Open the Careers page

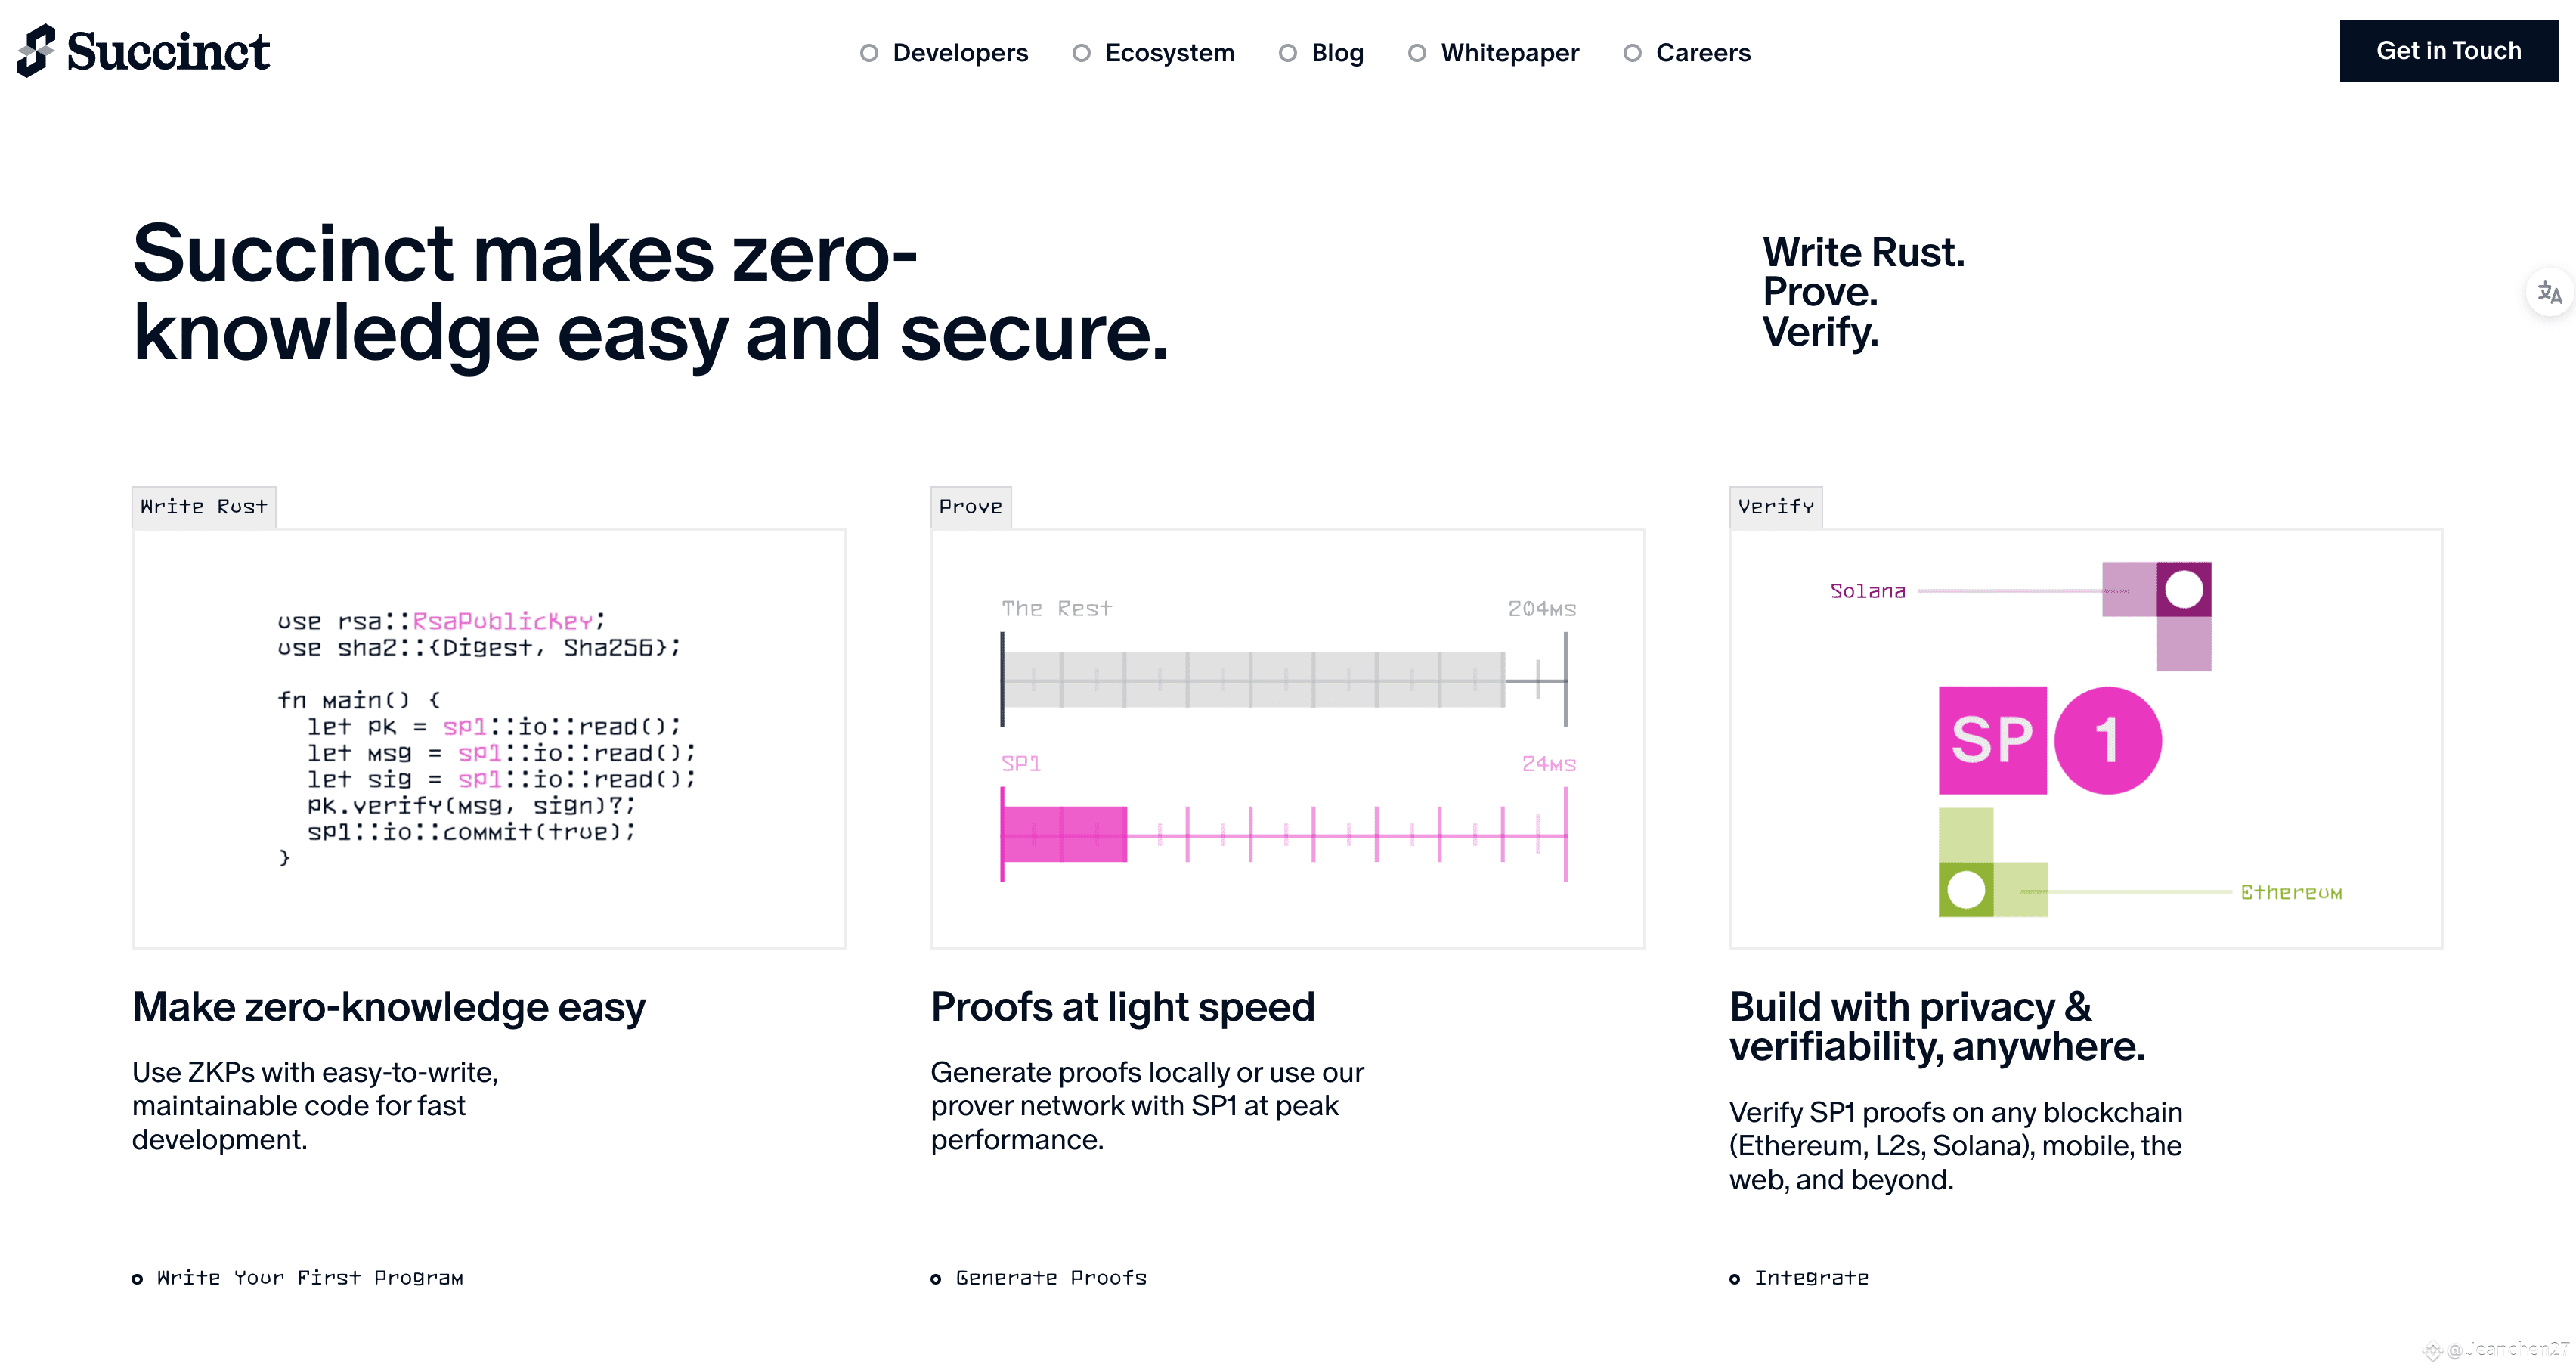coord(1687,52)
